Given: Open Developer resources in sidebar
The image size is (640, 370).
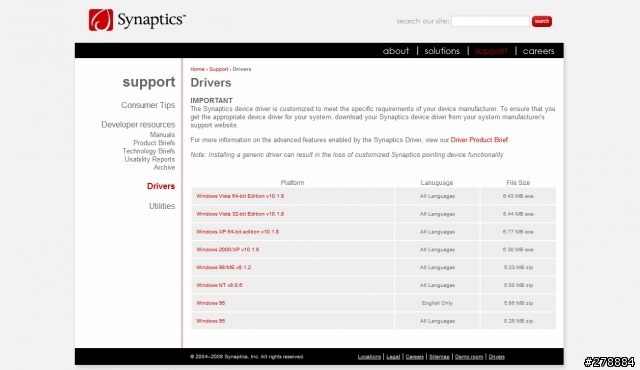Looking at the screenshot, I should [138, 124].
